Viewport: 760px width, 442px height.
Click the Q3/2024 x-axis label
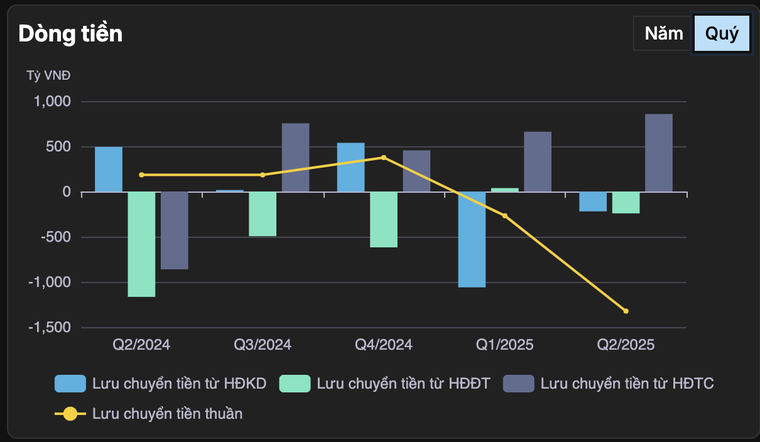pyautogui.click(x=262, y=345)
